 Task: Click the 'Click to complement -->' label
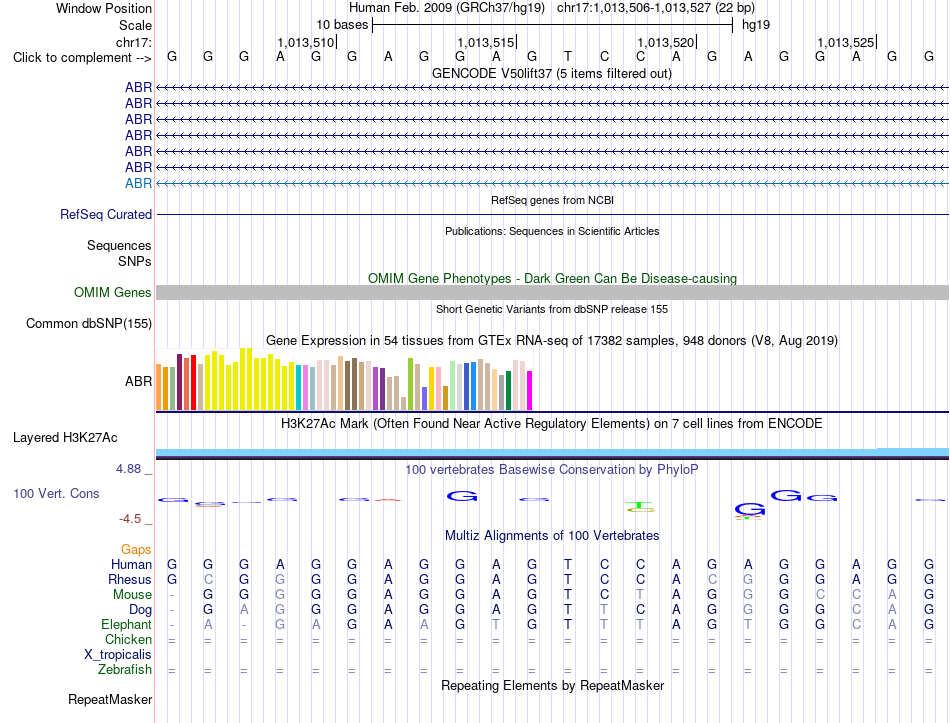(x=82, y=58)
